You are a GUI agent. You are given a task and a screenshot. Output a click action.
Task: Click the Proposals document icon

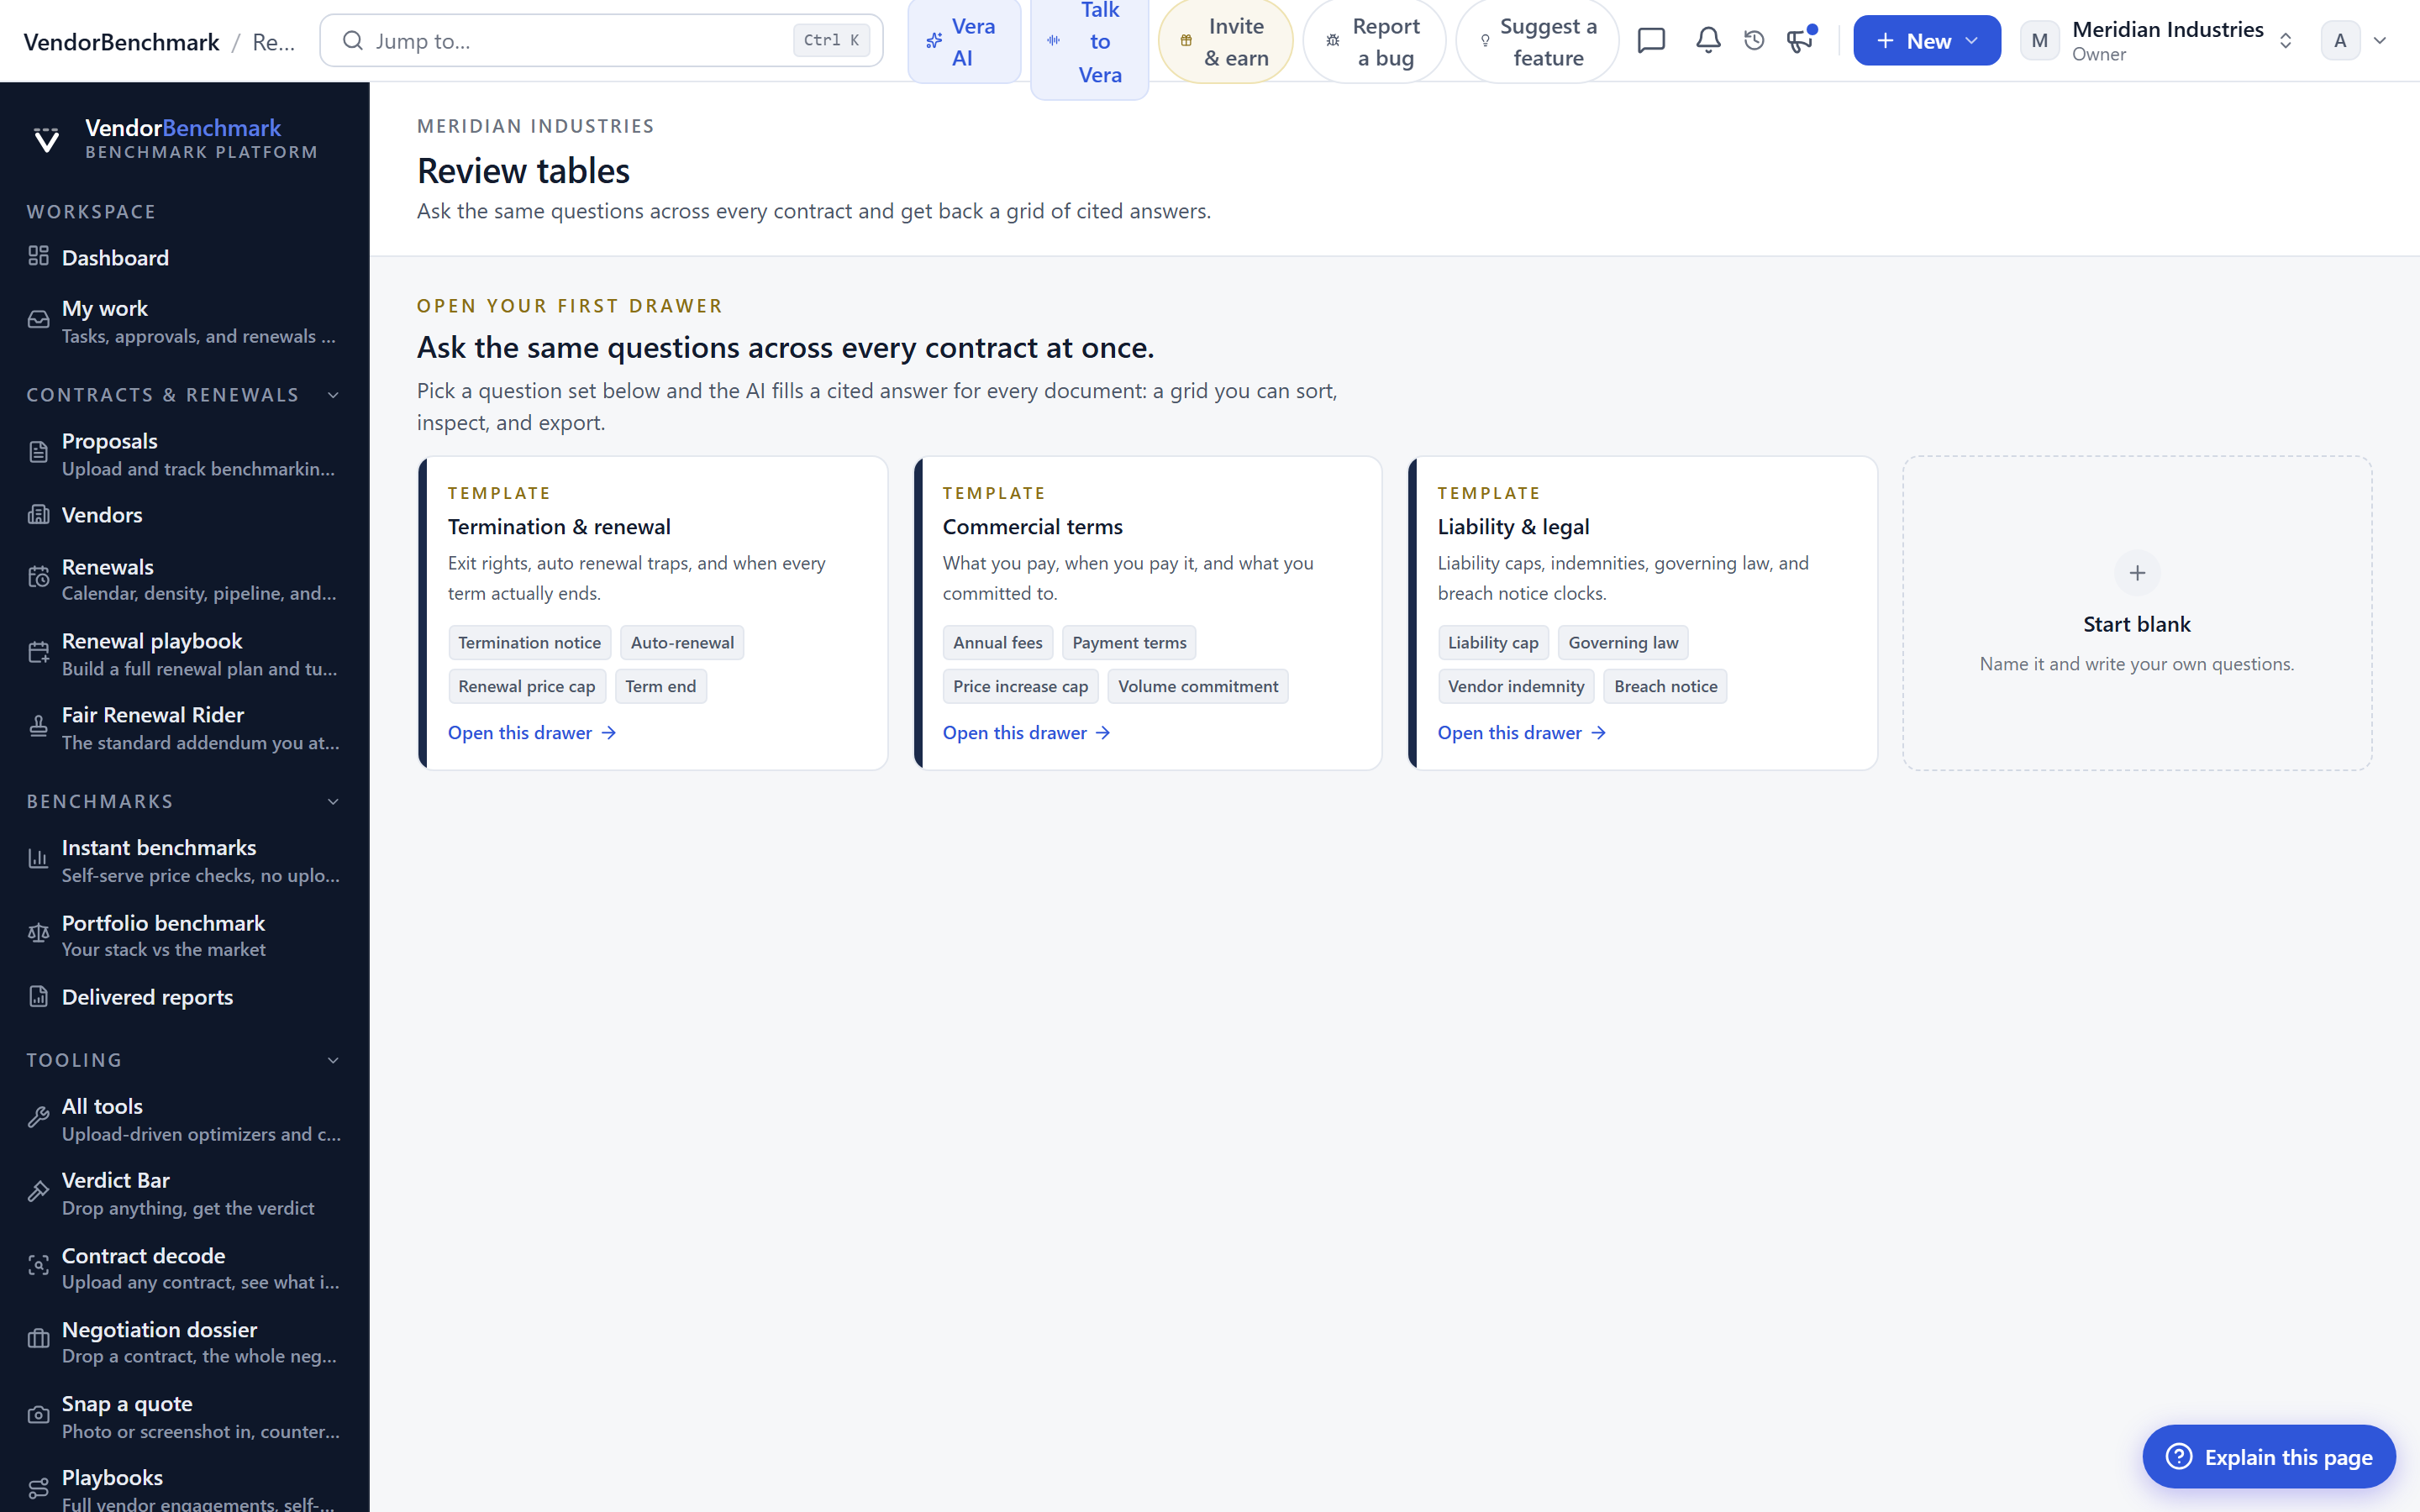(38, 453)
